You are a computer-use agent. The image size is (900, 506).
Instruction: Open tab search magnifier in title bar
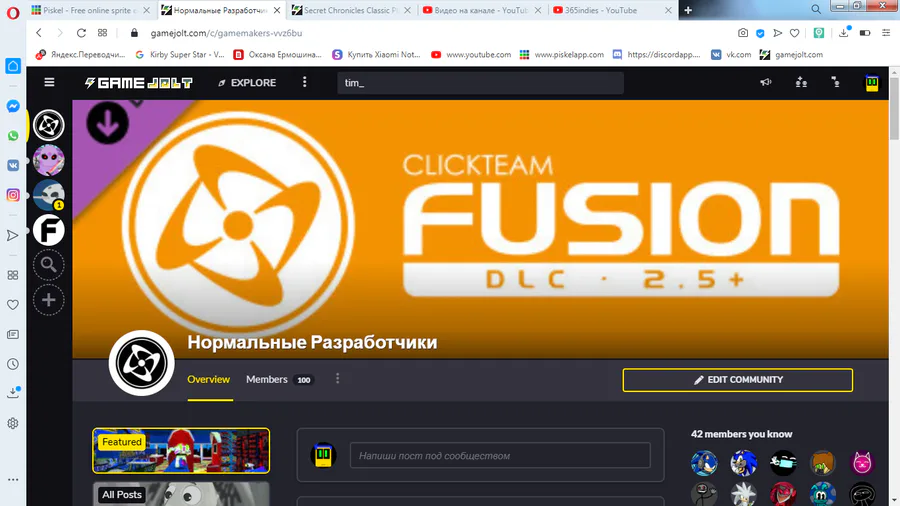pos(816,9)
